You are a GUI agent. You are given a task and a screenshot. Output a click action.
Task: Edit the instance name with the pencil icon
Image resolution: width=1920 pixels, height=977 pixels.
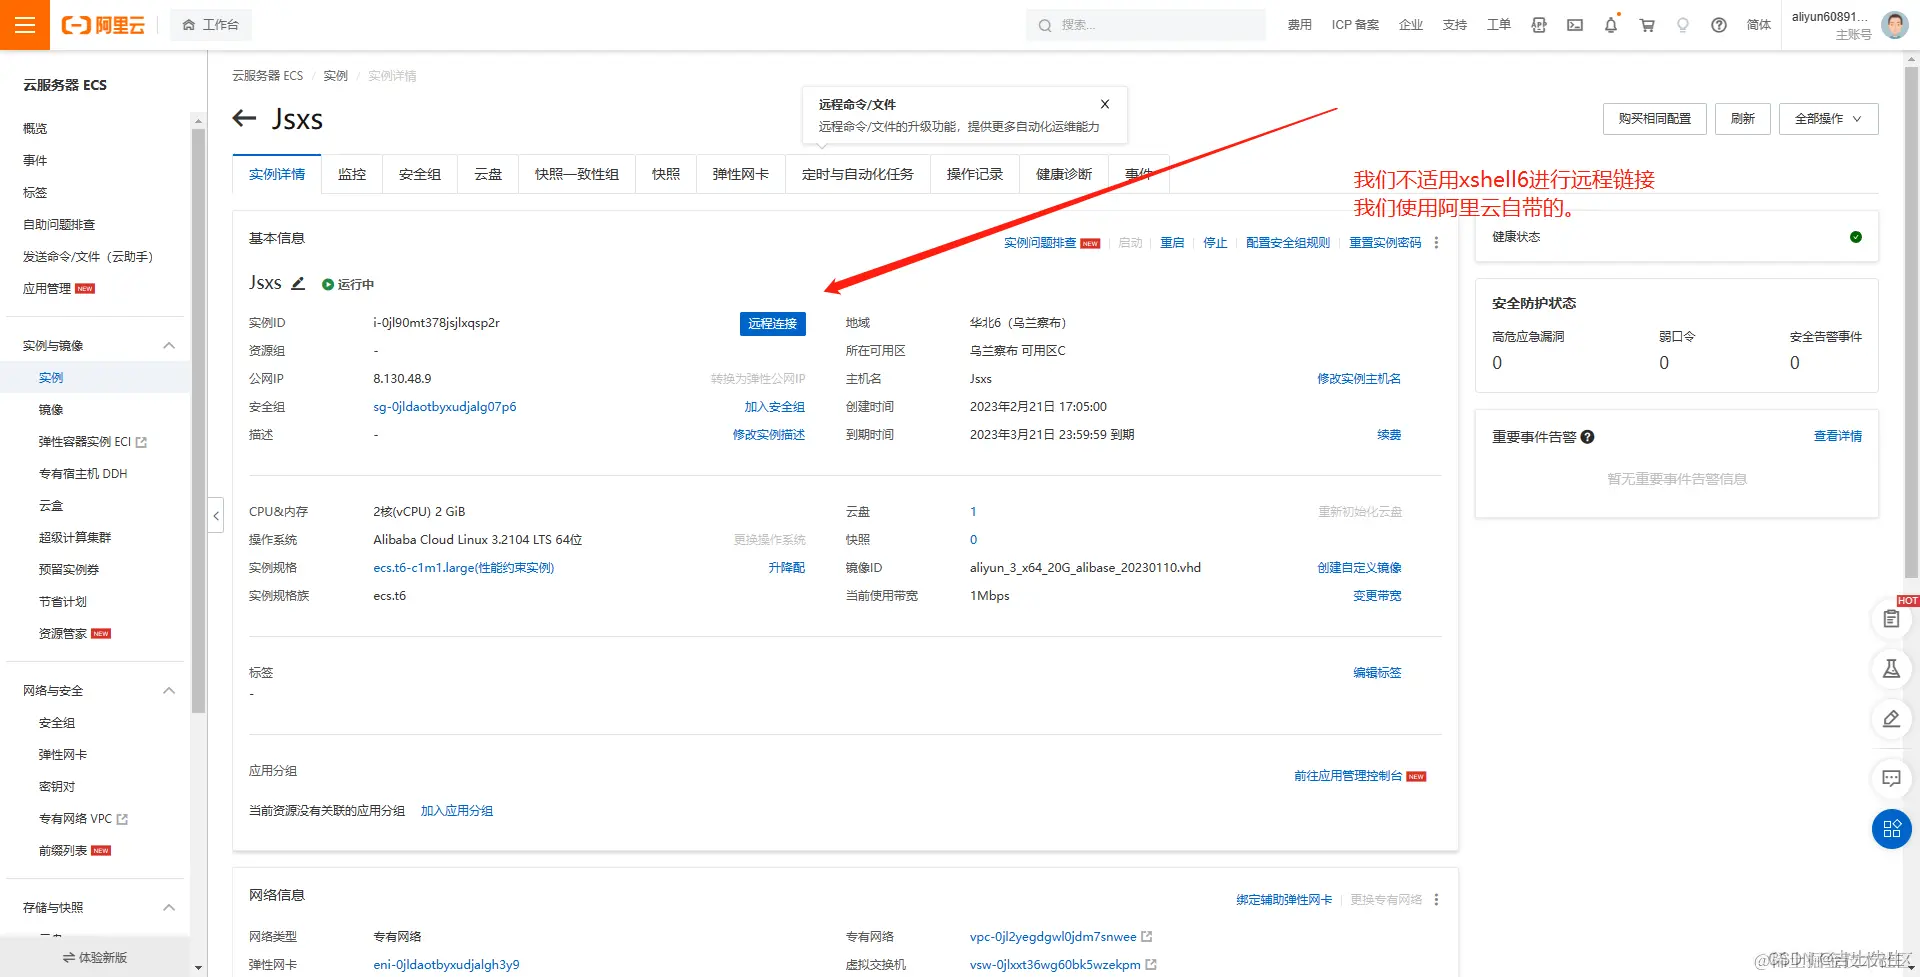[x=298, y=284]
